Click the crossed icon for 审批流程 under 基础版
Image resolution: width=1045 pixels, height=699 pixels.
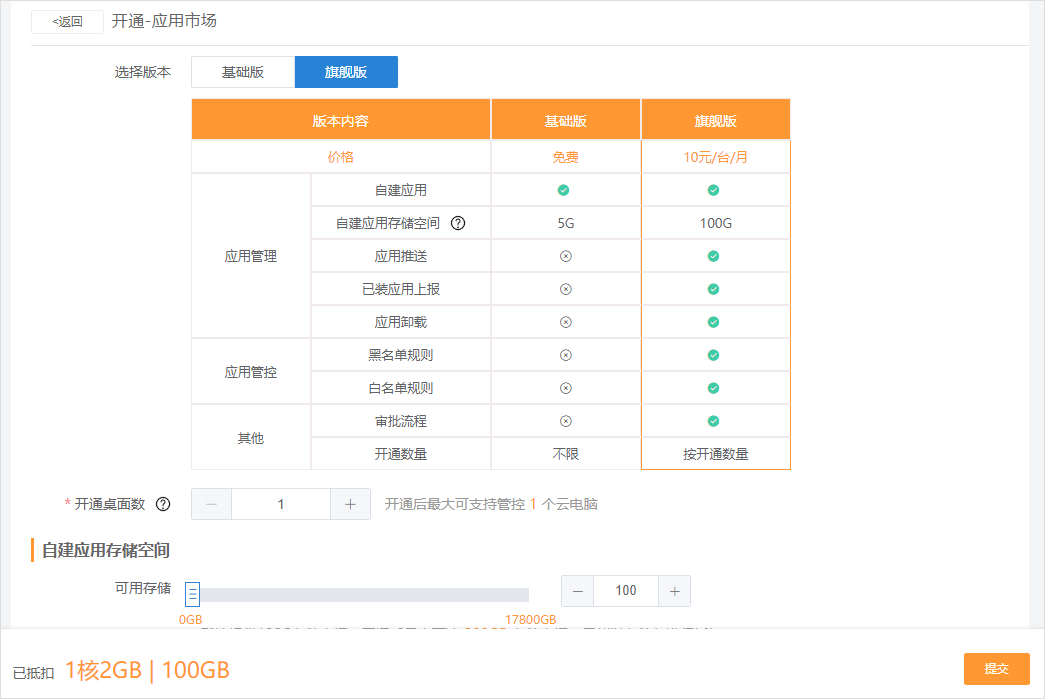[x=565, y=420]
